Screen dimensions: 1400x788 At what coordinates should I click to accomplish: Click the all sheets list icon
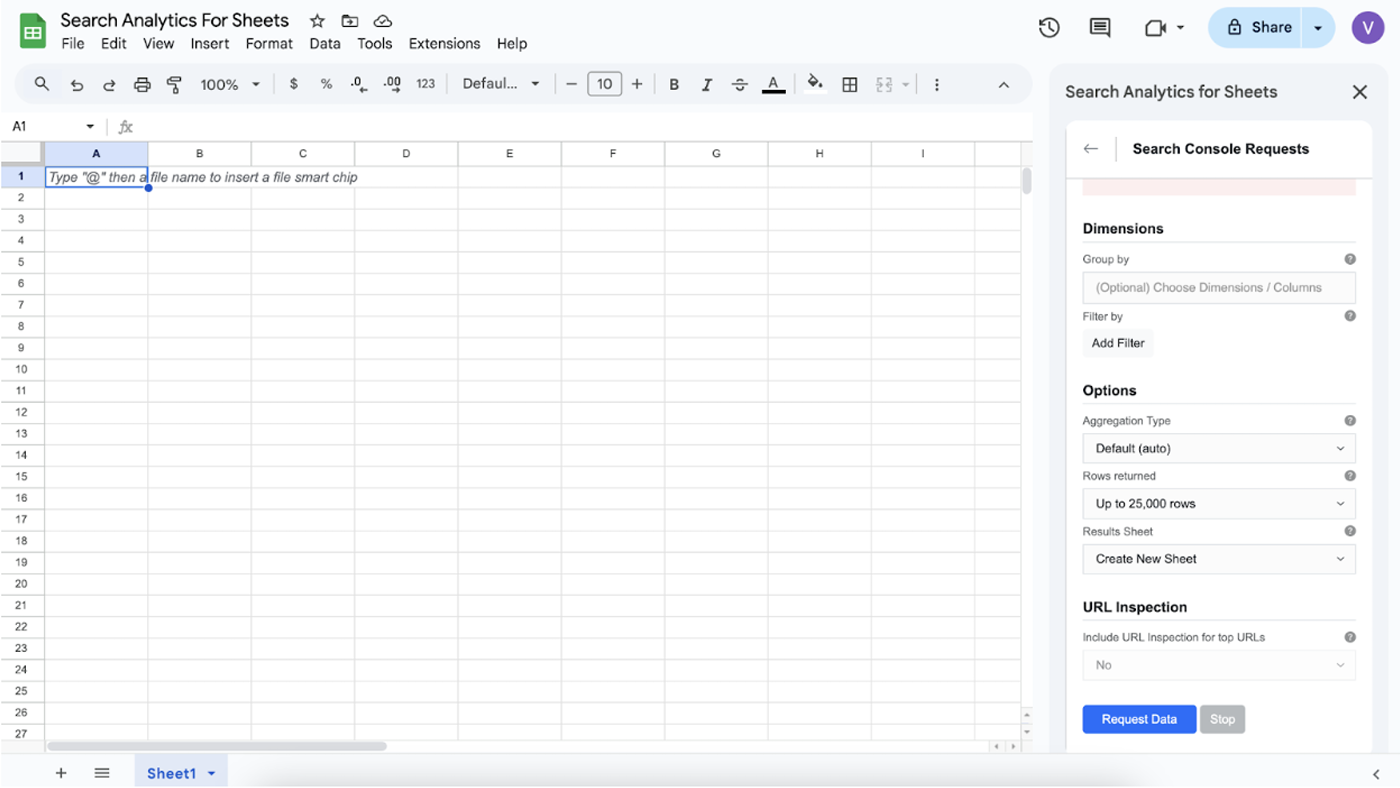point(102,773)
